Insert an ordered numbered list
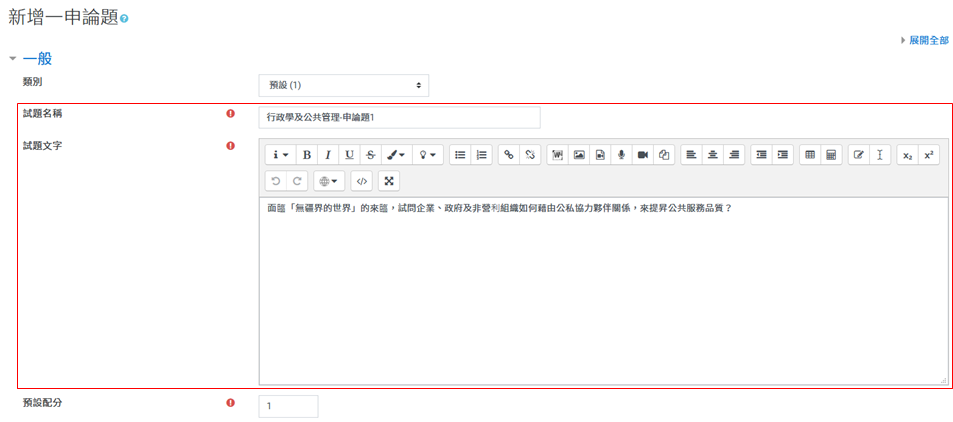 point(481,155)
